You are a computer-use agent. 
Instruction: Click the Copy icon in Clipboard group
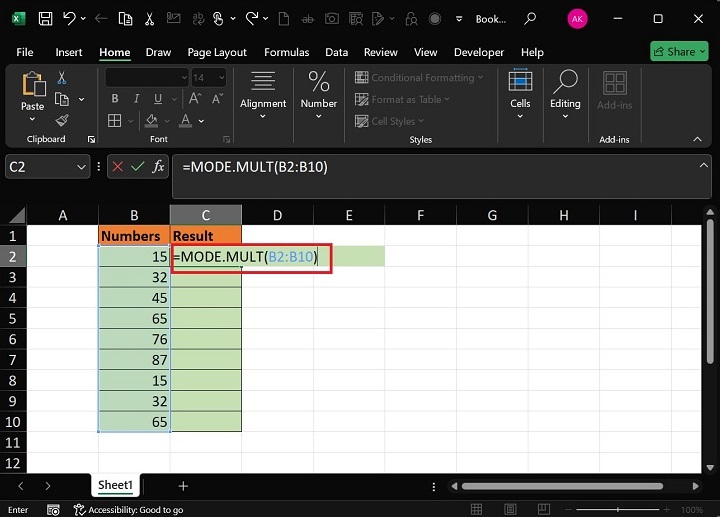[x=62, y=99]
